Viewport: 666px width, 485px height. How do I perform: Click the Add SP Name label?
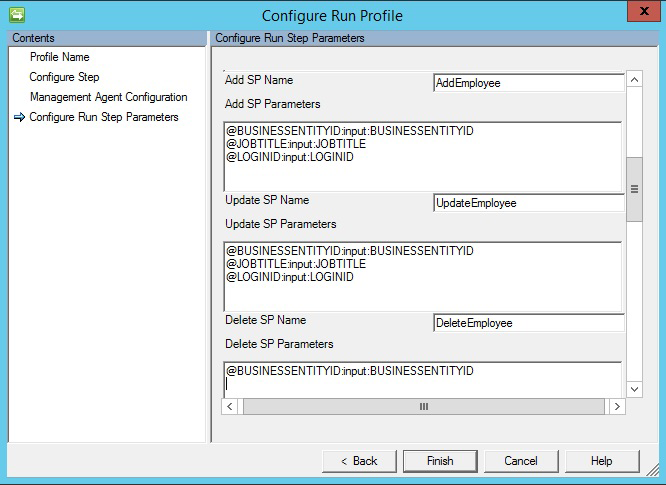(x=259, y=80)
